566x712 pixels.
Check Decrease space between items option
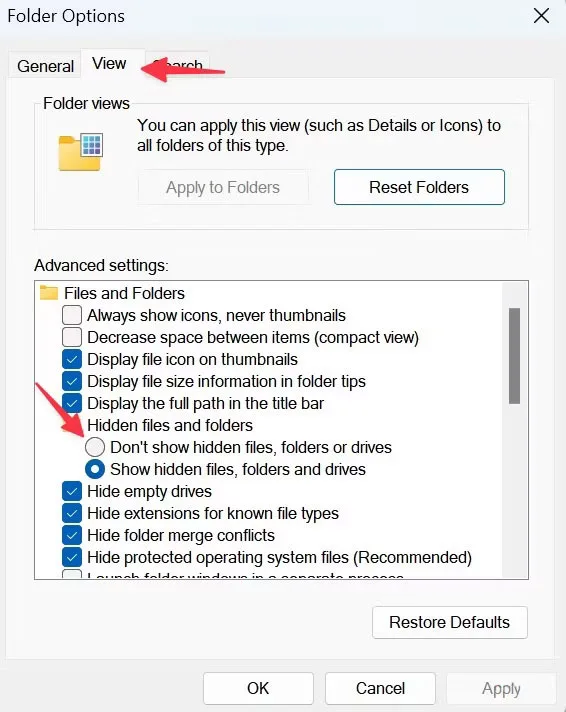click(x=72, y=337)
